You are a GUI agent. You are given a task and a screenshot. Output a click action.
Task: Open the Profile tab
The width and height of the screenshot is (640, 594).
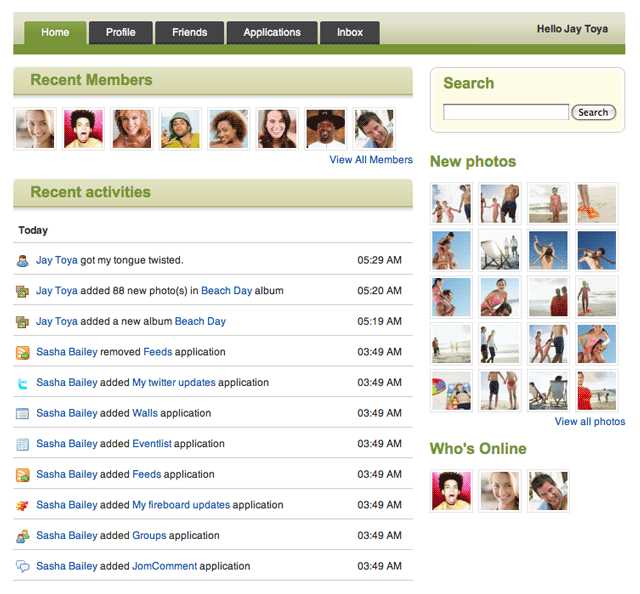120,32
